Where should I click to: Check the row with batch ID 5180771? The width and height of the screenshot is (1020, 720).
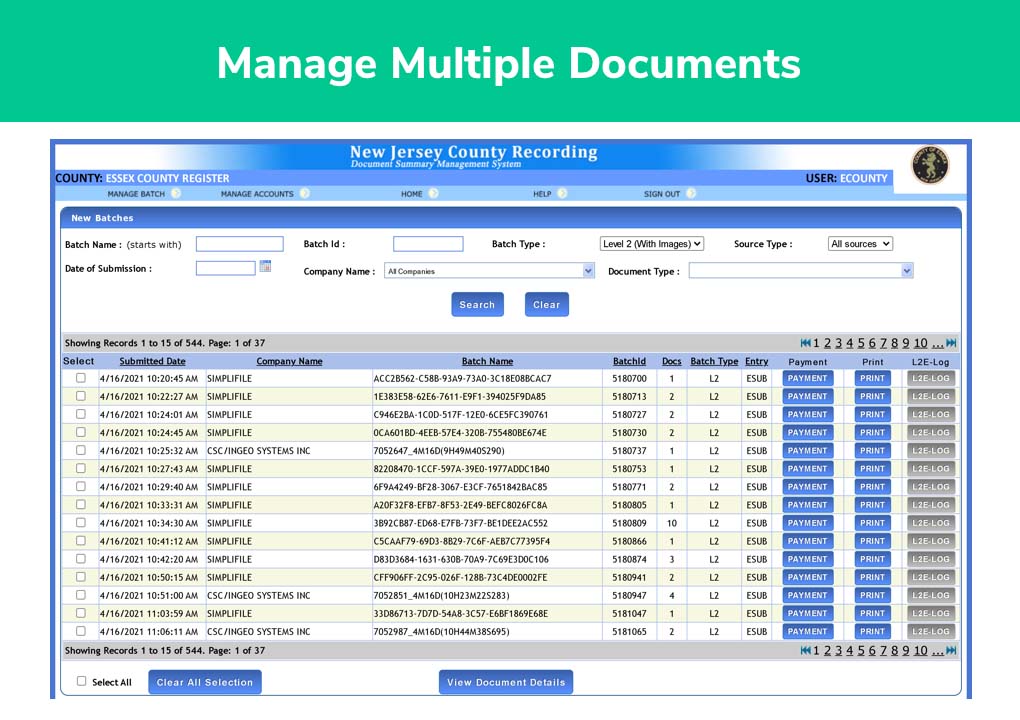point(81,487)
